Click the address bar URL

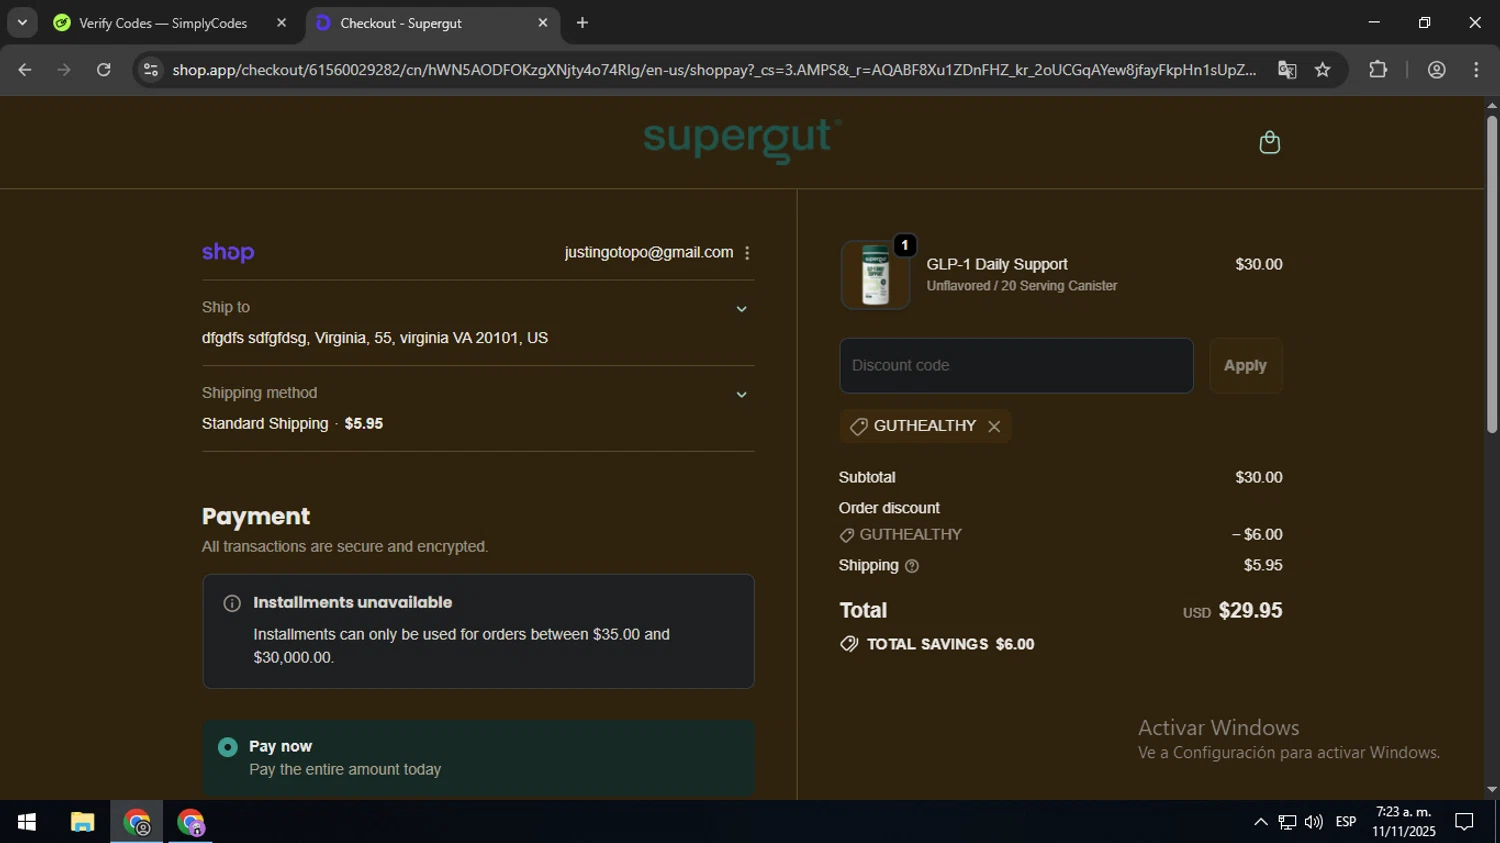(714, 70)
